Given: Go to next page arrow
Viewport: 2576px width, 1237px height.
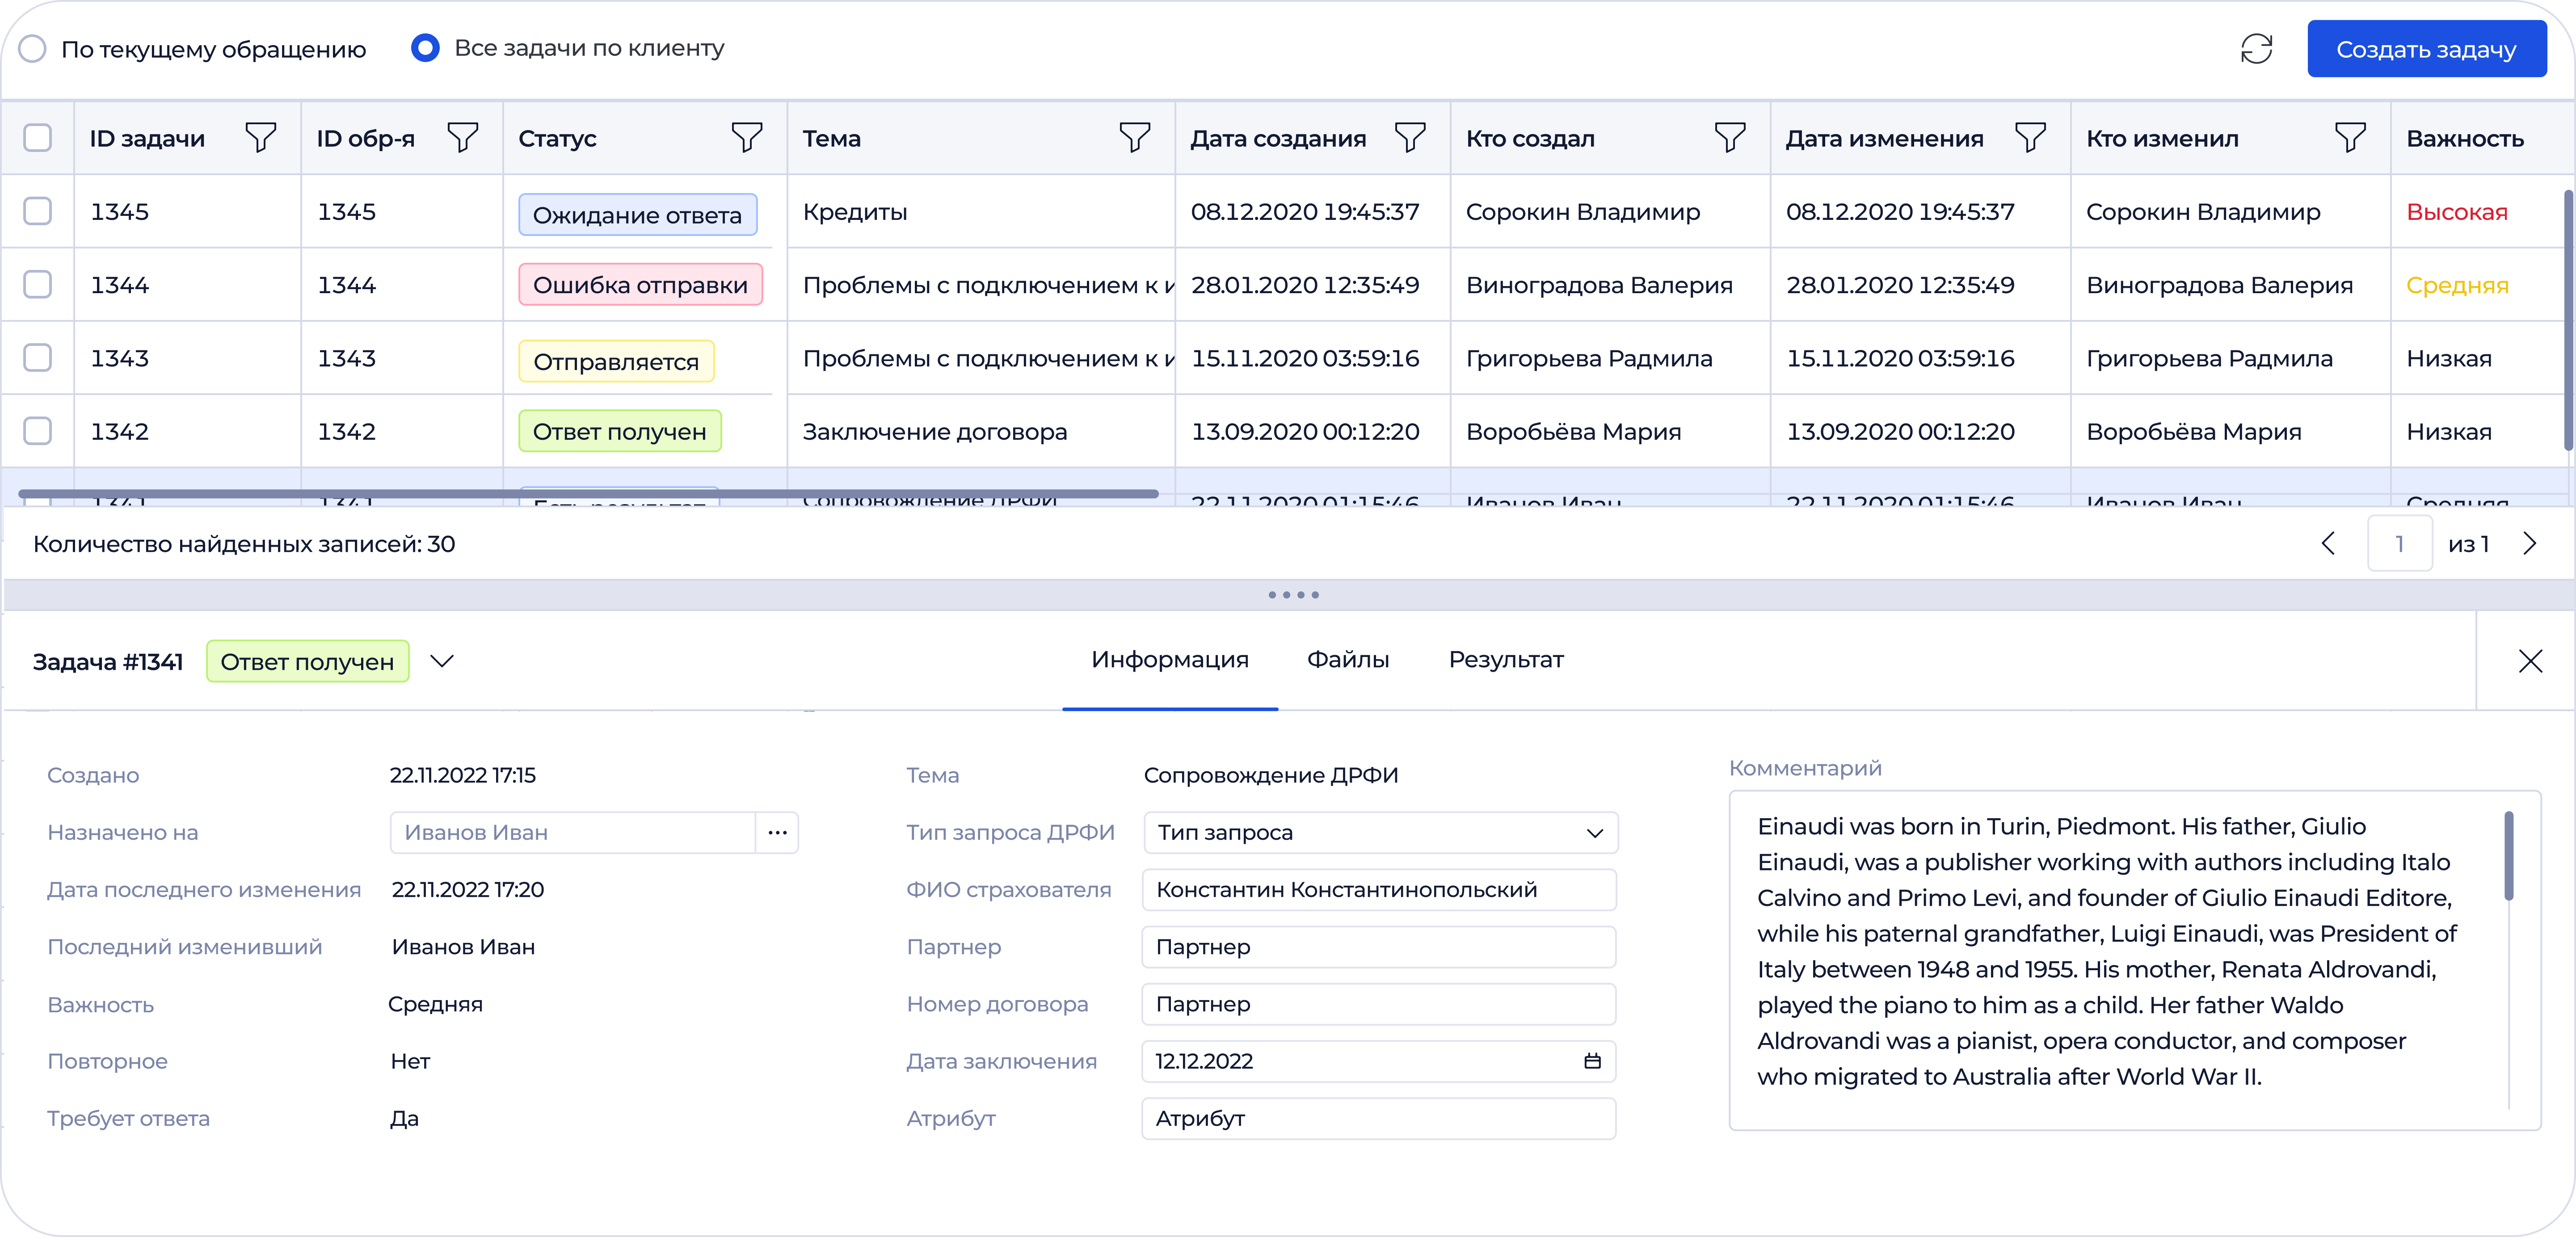Looking at the screenshot, I should (2530, 544).
